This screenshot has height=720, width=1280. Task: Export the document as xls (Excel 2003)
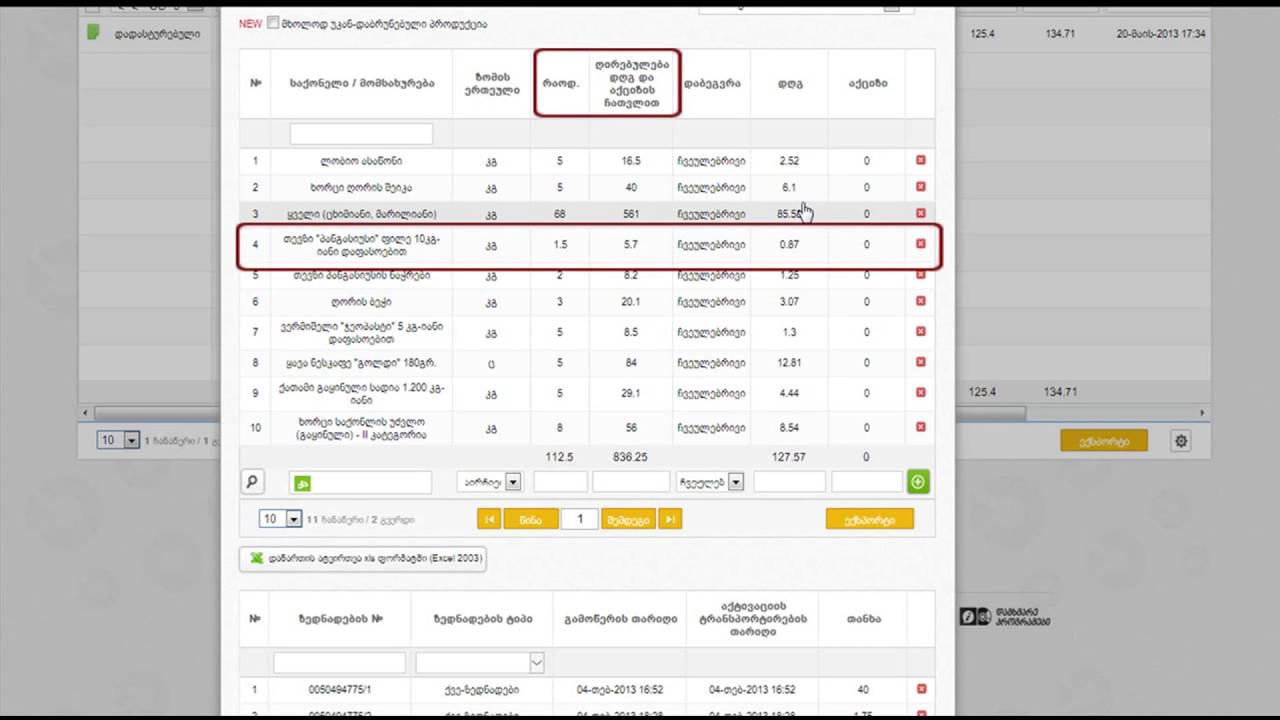pos(363,559)
